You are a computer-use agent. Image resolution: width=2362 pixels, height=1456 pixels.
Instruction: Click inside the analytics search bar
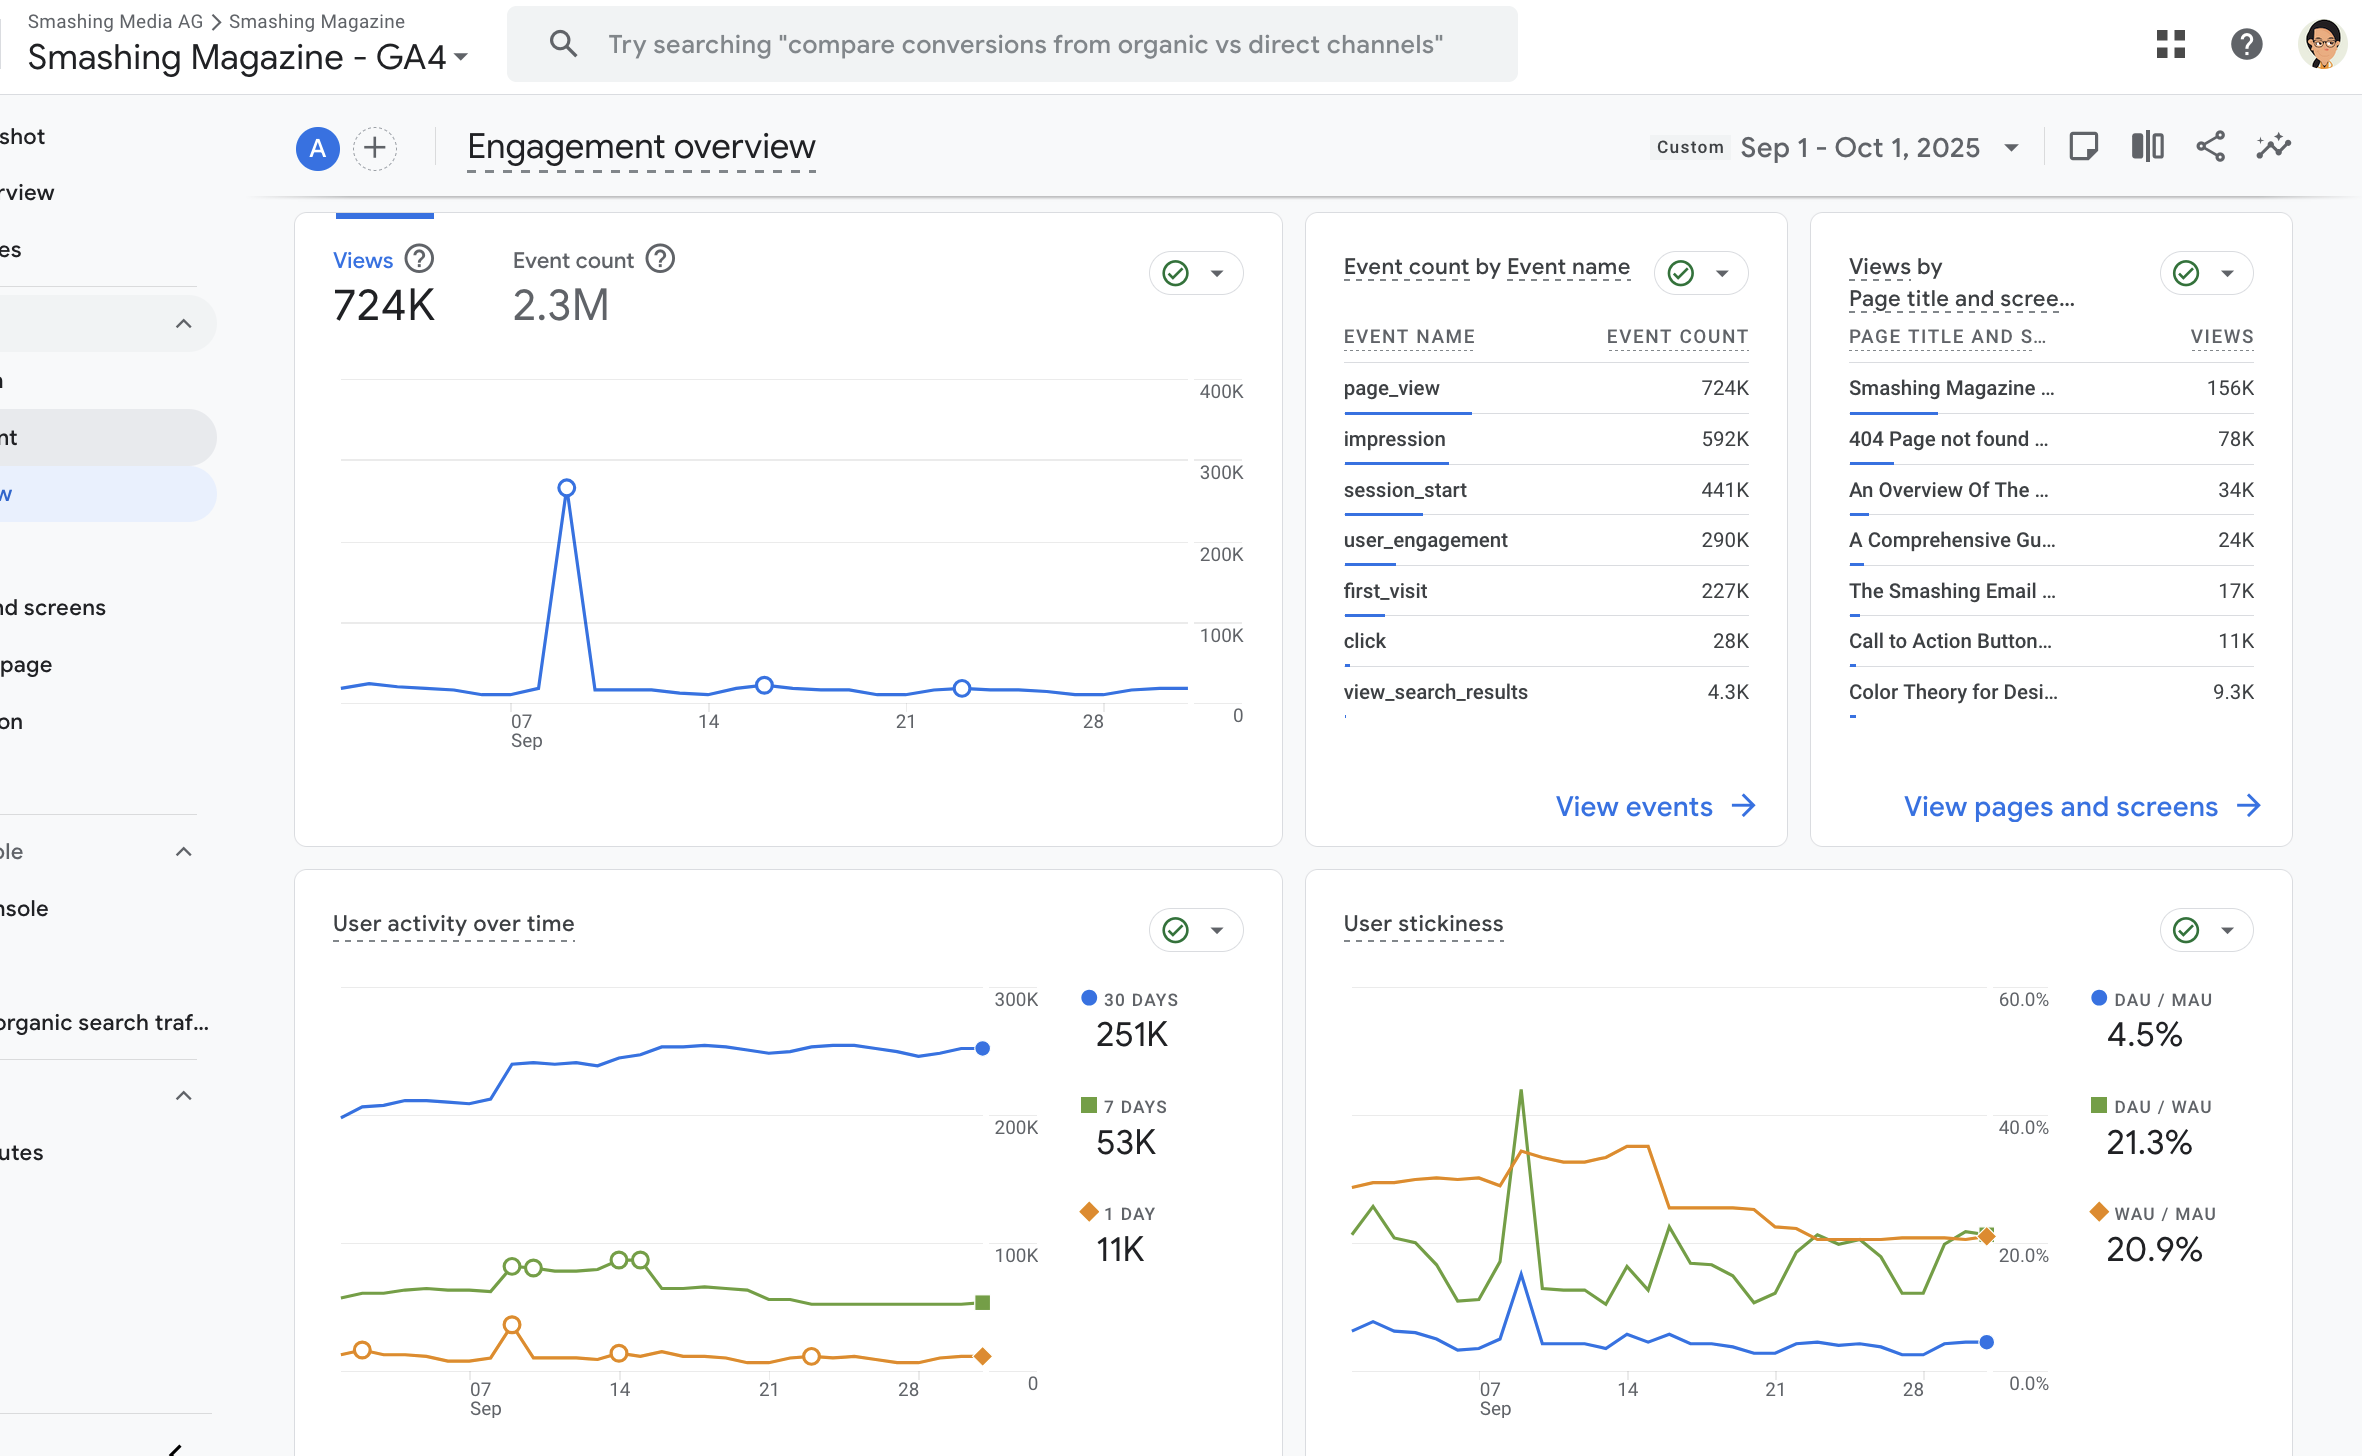[x=1012, y=43]
